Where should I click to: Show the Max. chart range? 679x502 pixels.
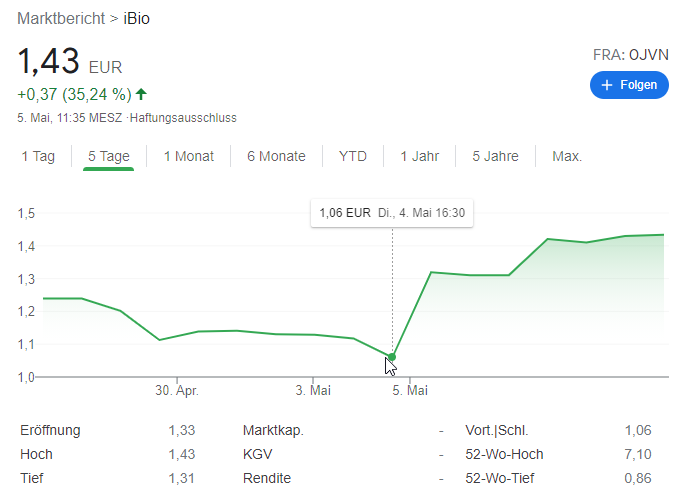click(x=567, y=156)
